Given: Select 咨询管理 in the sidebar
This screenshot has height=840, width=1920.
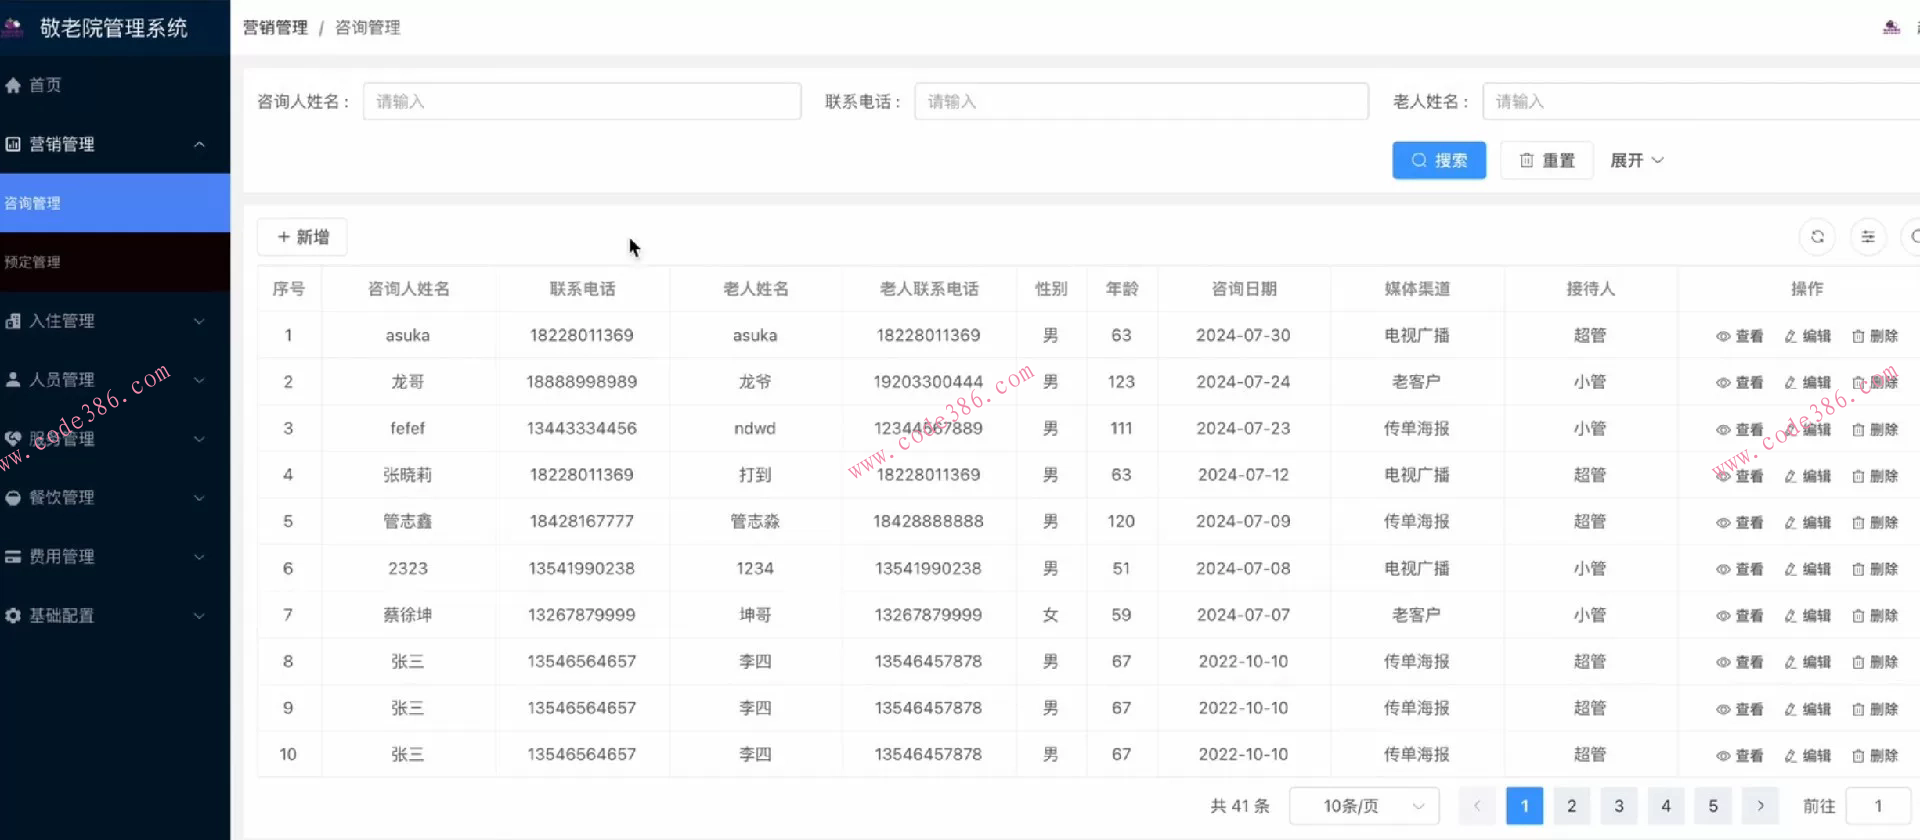Looking at the screenshot, I should point(115,203).
